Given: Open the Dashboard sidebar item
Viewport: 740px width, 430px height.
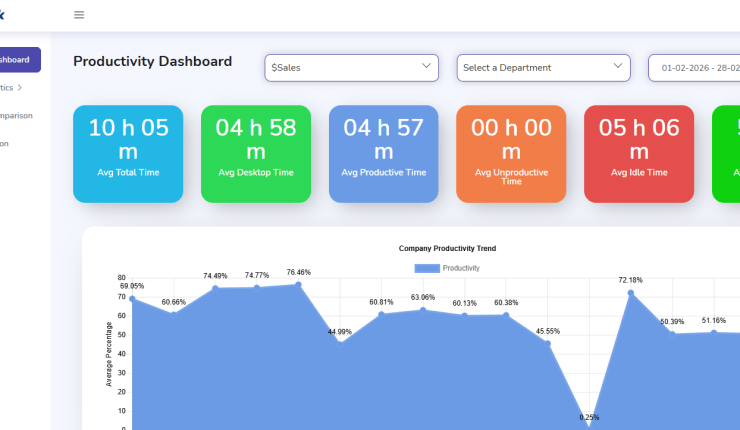Looking at the screenshot, I should coord(18,60).
